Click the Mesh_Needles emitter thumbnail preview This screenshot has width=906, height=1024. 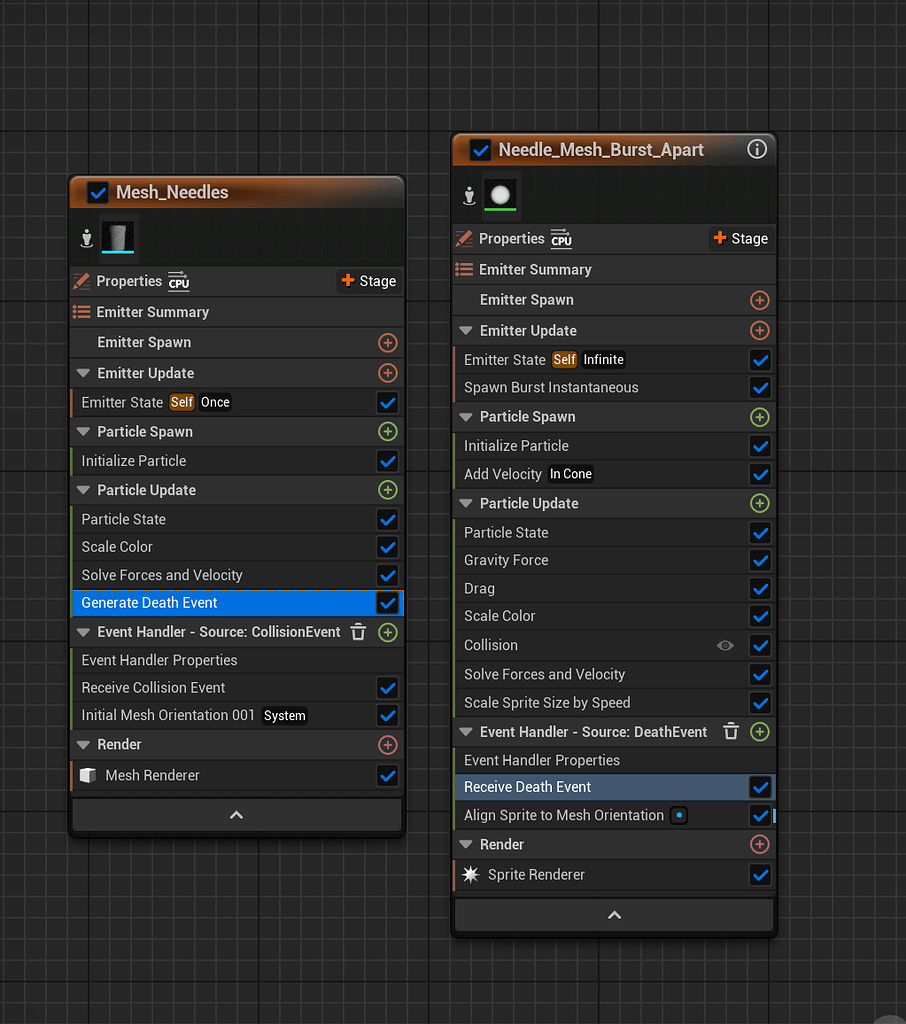pos(118,238)
